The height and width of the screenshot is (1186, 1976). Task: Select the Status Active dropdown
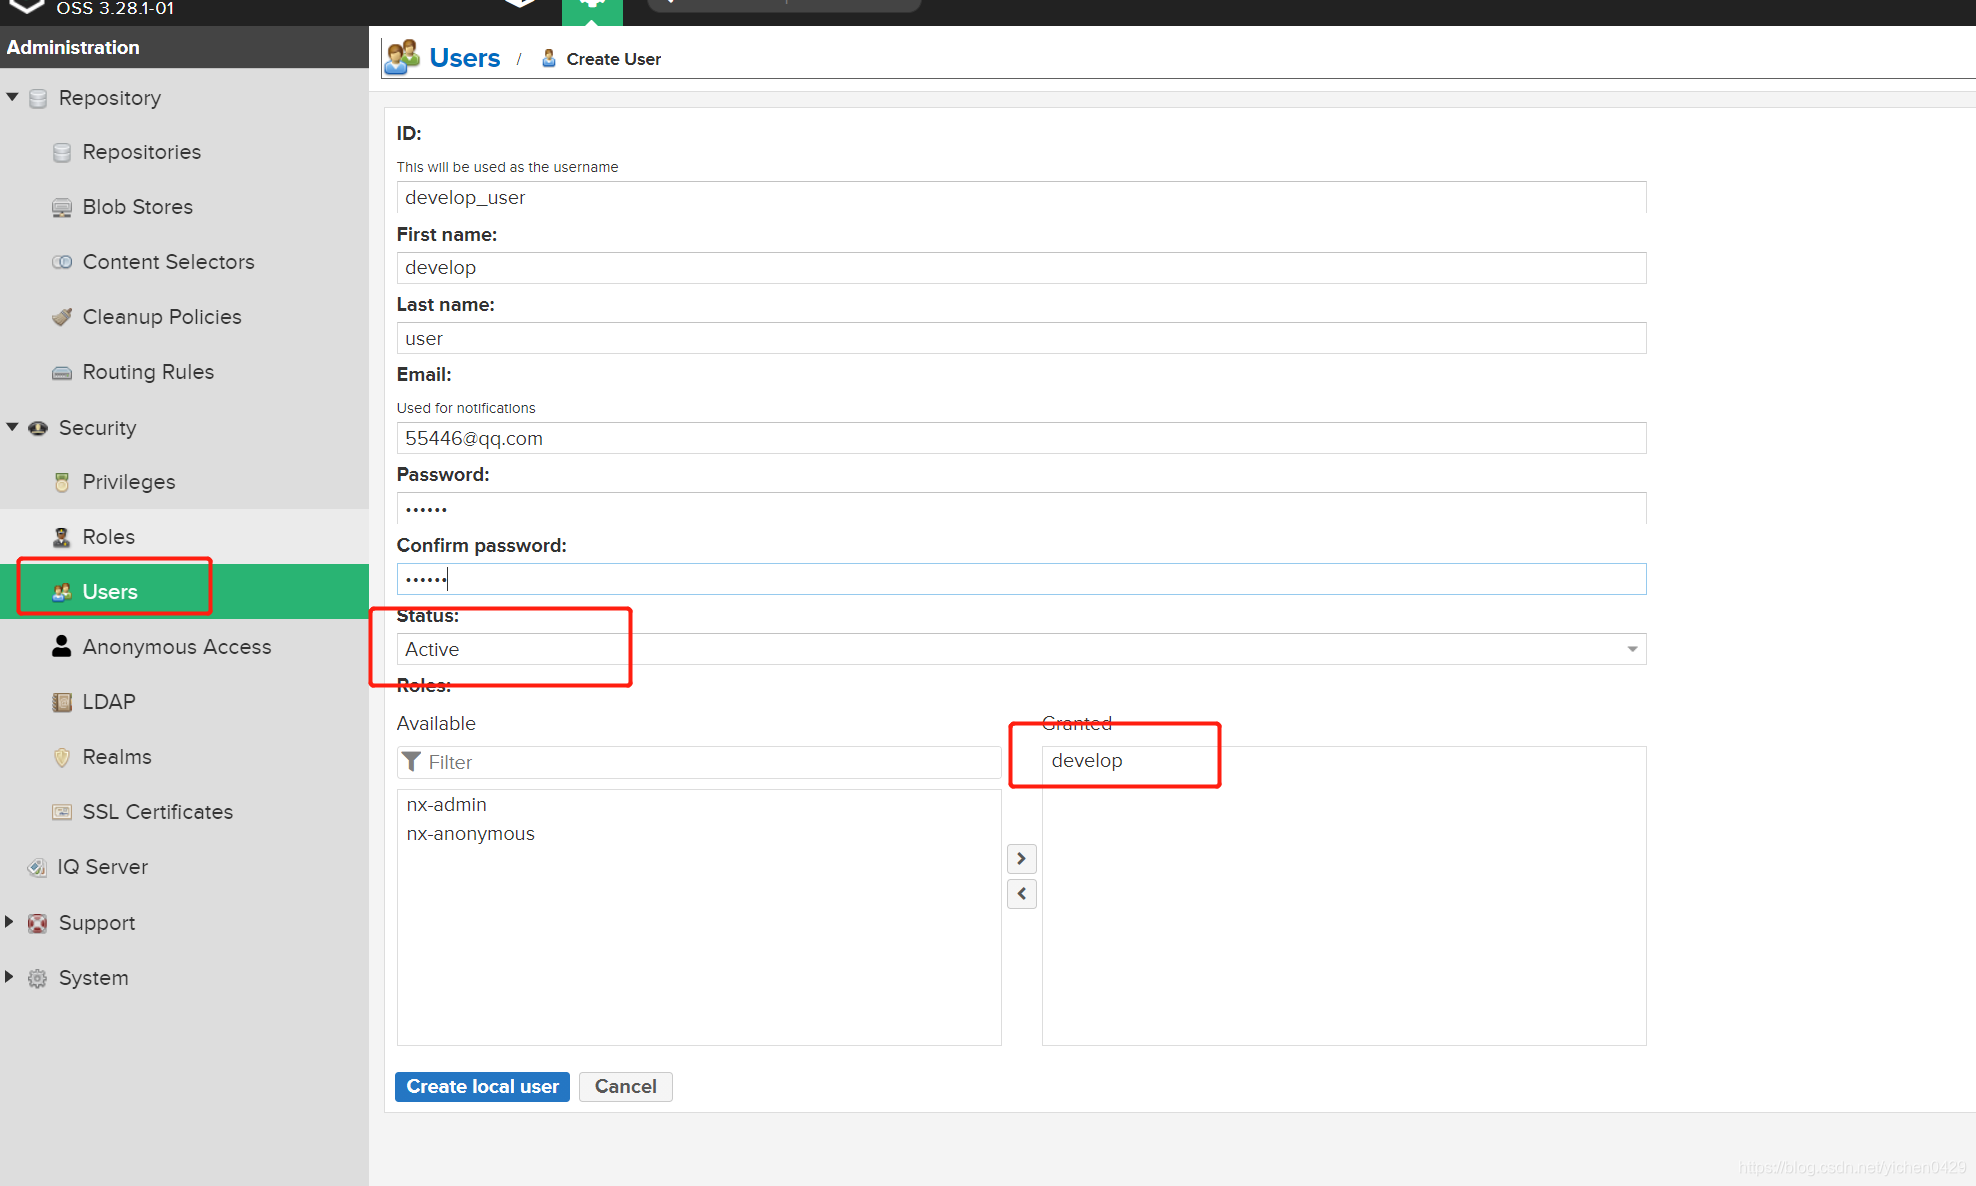point(1020,648)
